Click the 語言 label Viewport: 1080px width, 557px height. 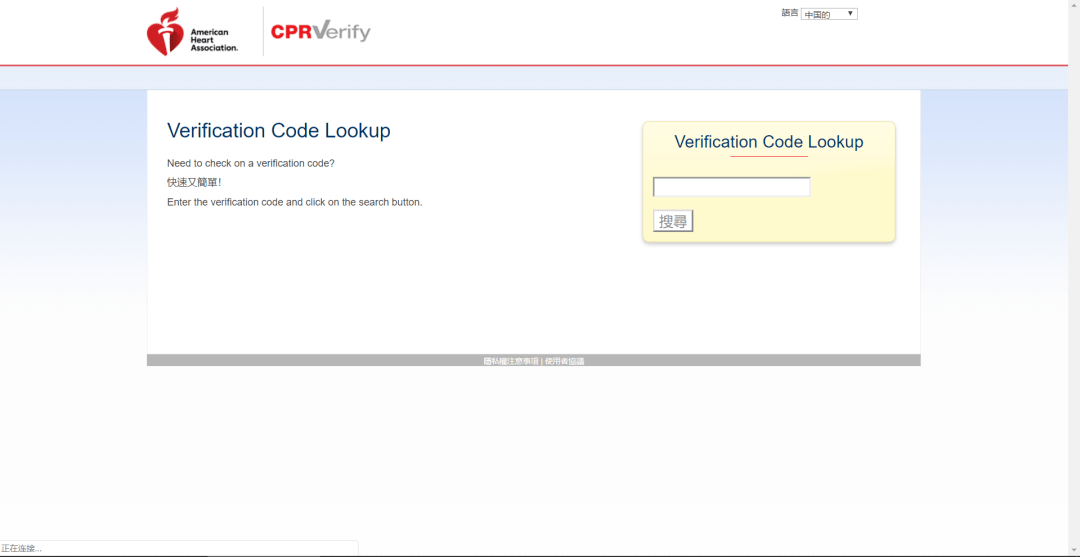[790, 13]
